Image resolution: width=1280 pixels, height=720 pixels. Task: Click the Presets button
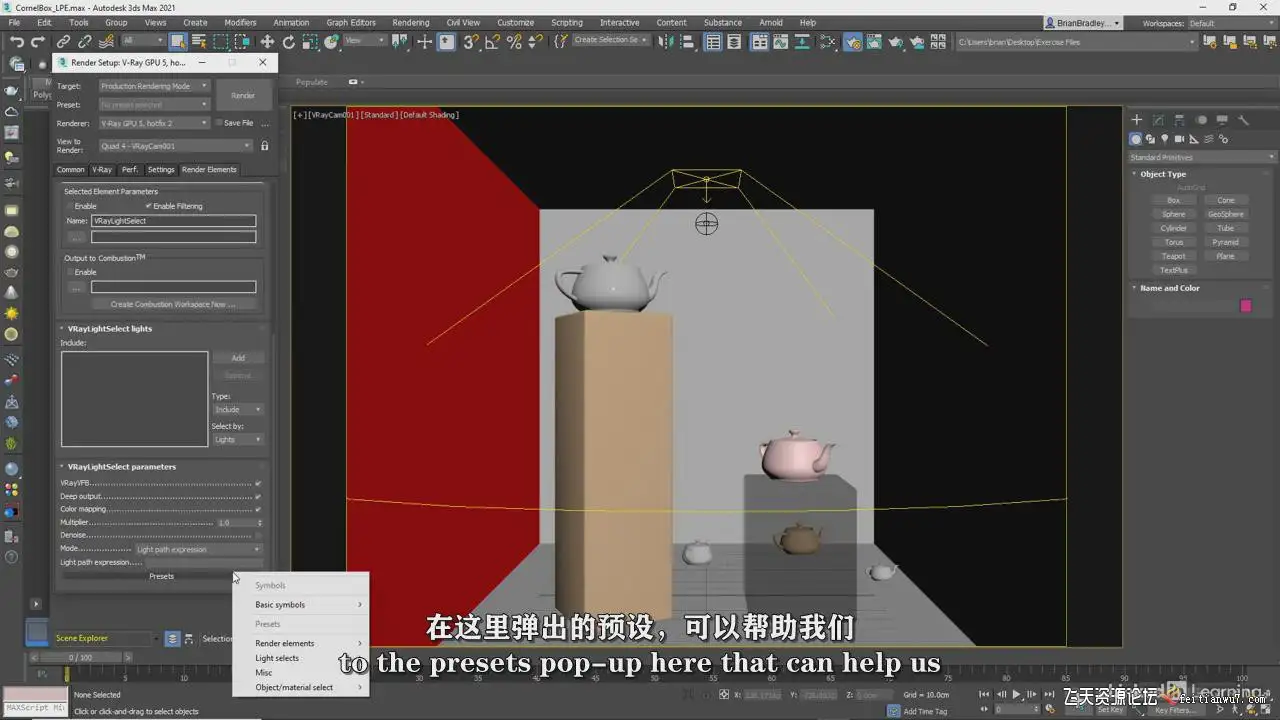tap(161, 576)
